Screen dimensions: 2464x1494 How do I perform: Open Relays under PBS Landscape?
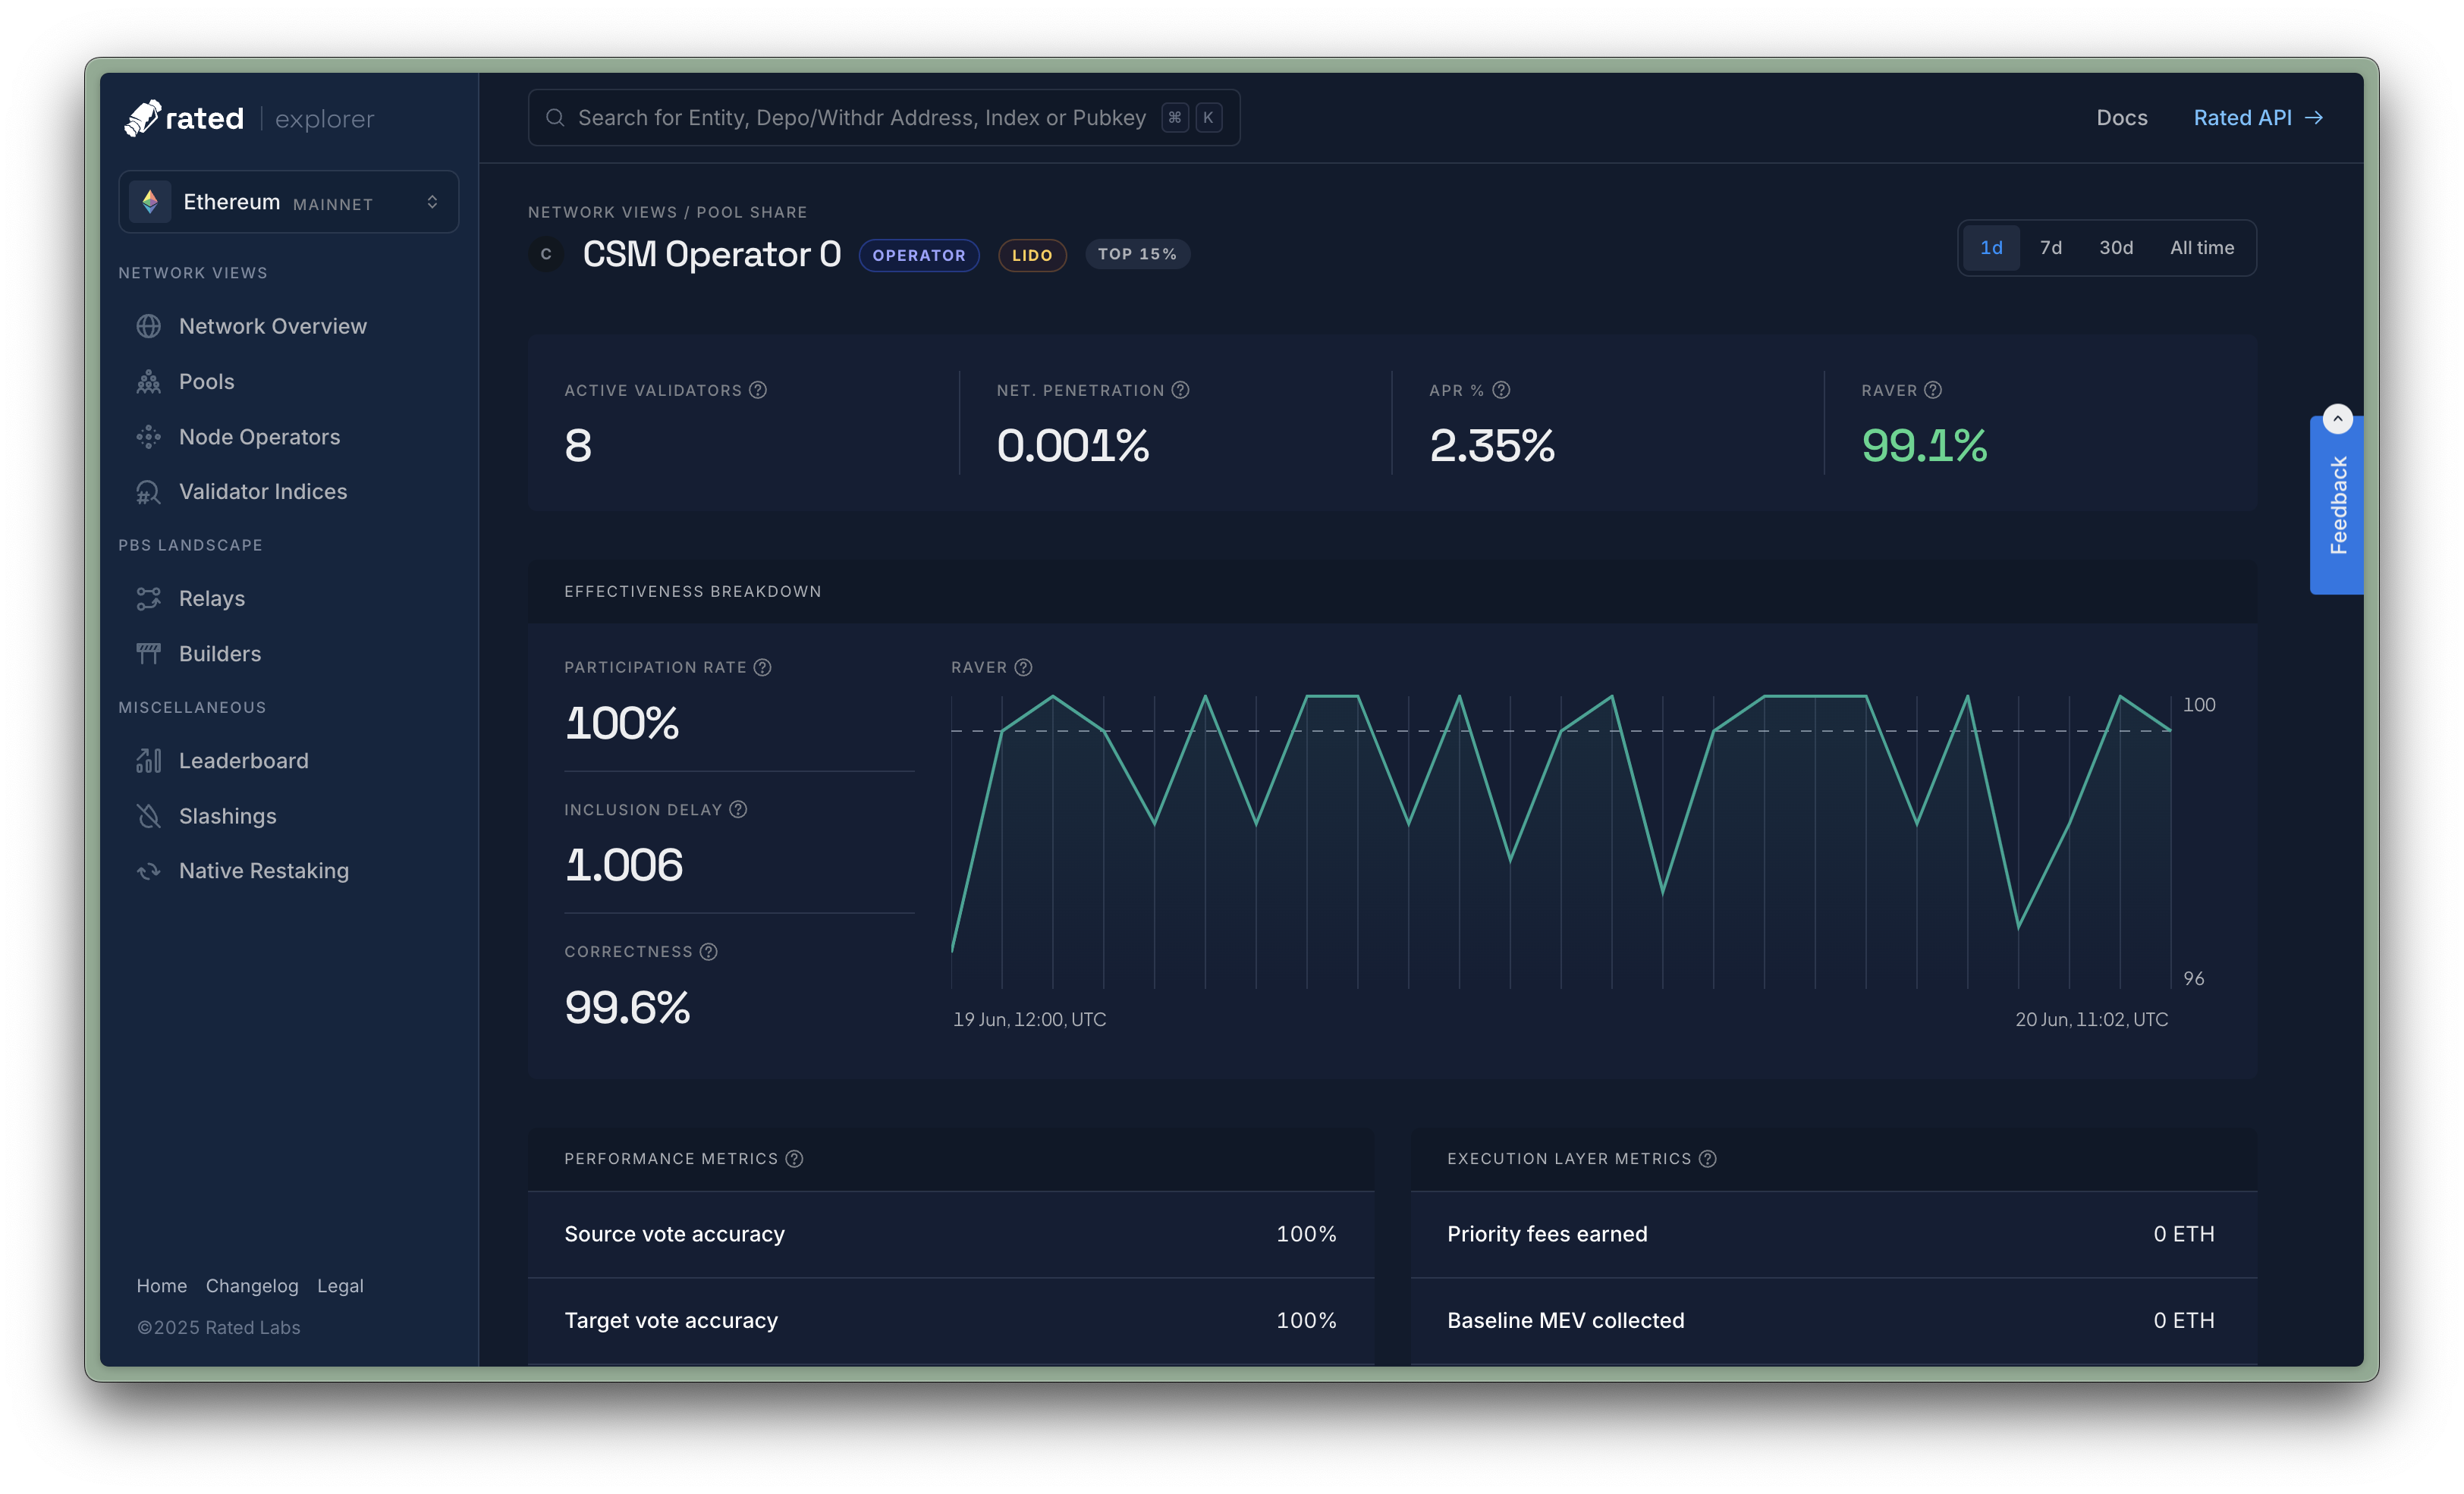[x=212, y=598]
